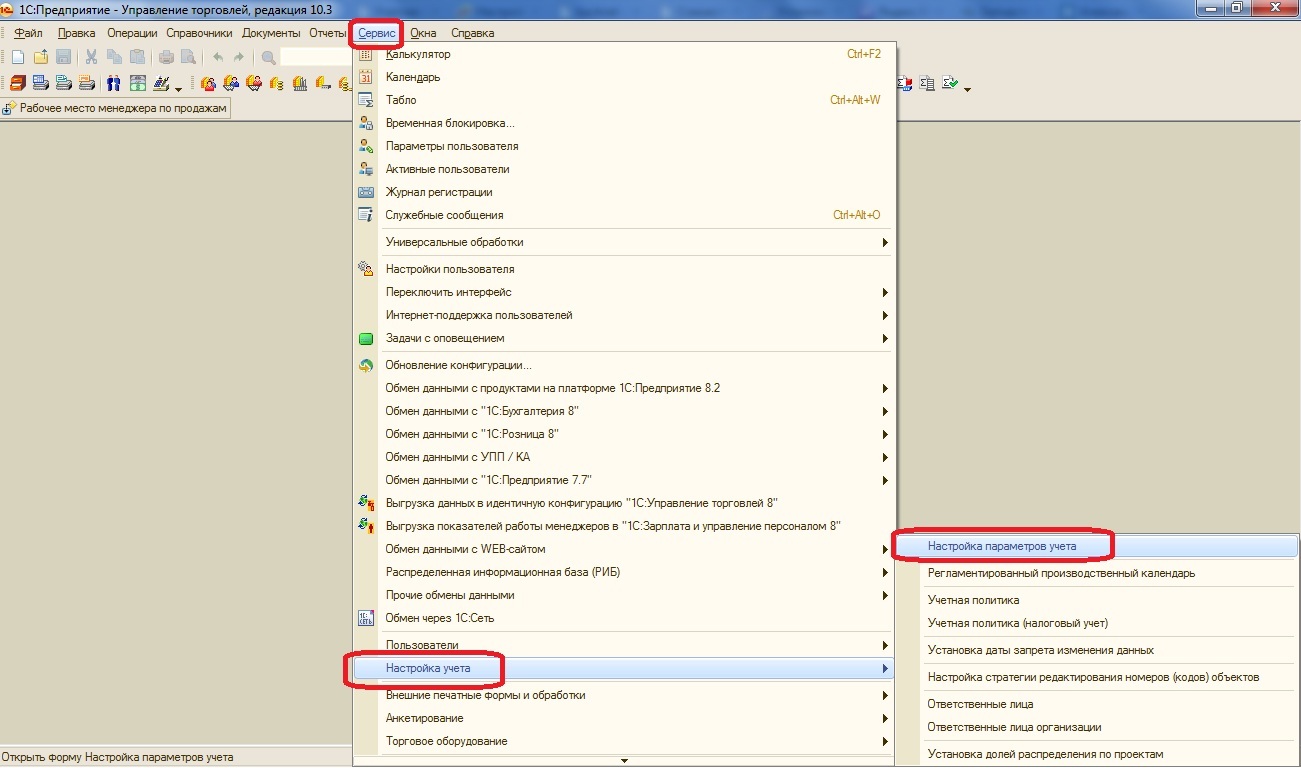Click the Print preview icon

188,57
